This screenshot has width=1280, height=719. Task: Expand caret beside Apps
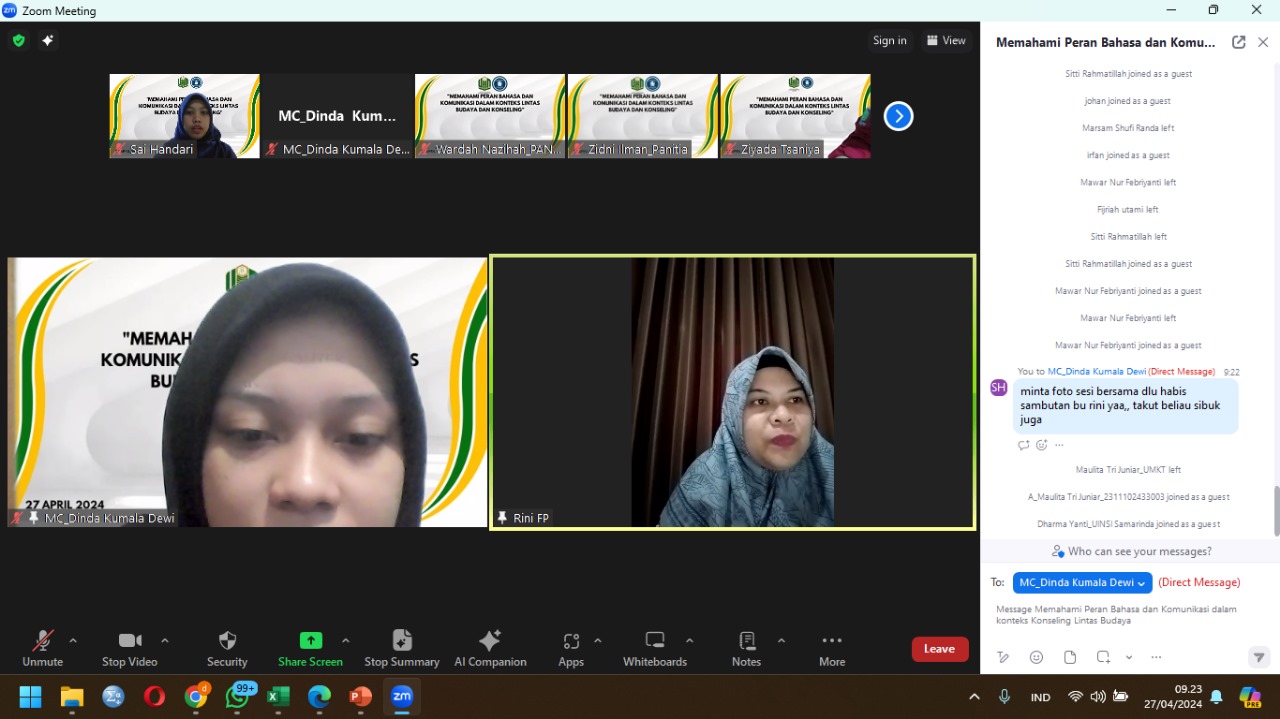tap(598, 641)
